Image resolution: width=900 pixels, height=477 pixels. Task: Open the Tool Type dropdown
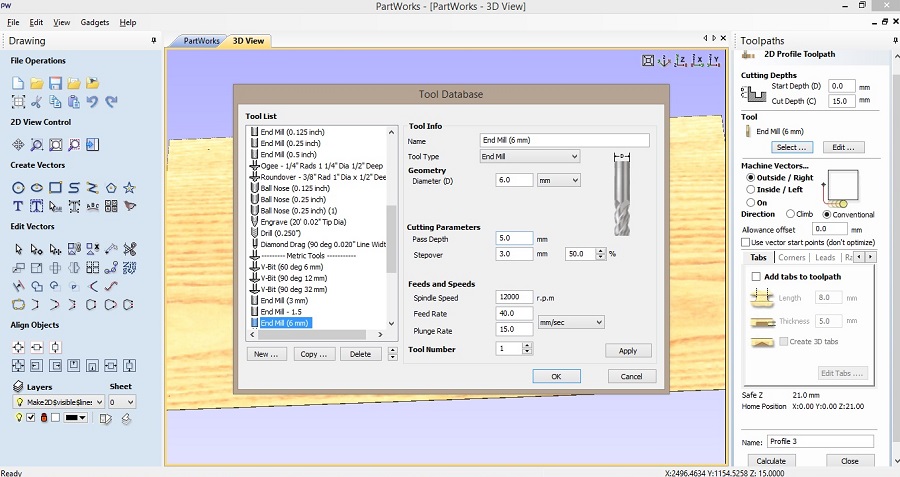tap(530, 156)
